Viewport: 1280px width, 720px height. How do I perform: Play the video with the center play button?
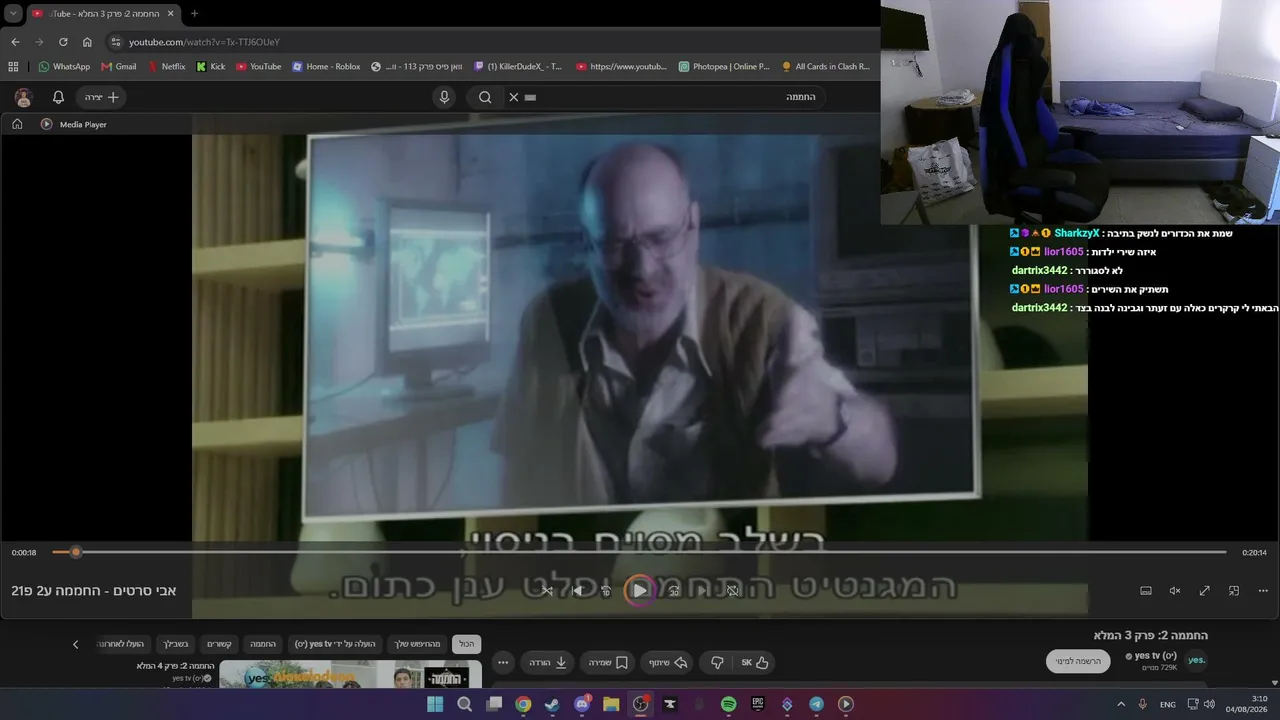(x=639, y=590)
